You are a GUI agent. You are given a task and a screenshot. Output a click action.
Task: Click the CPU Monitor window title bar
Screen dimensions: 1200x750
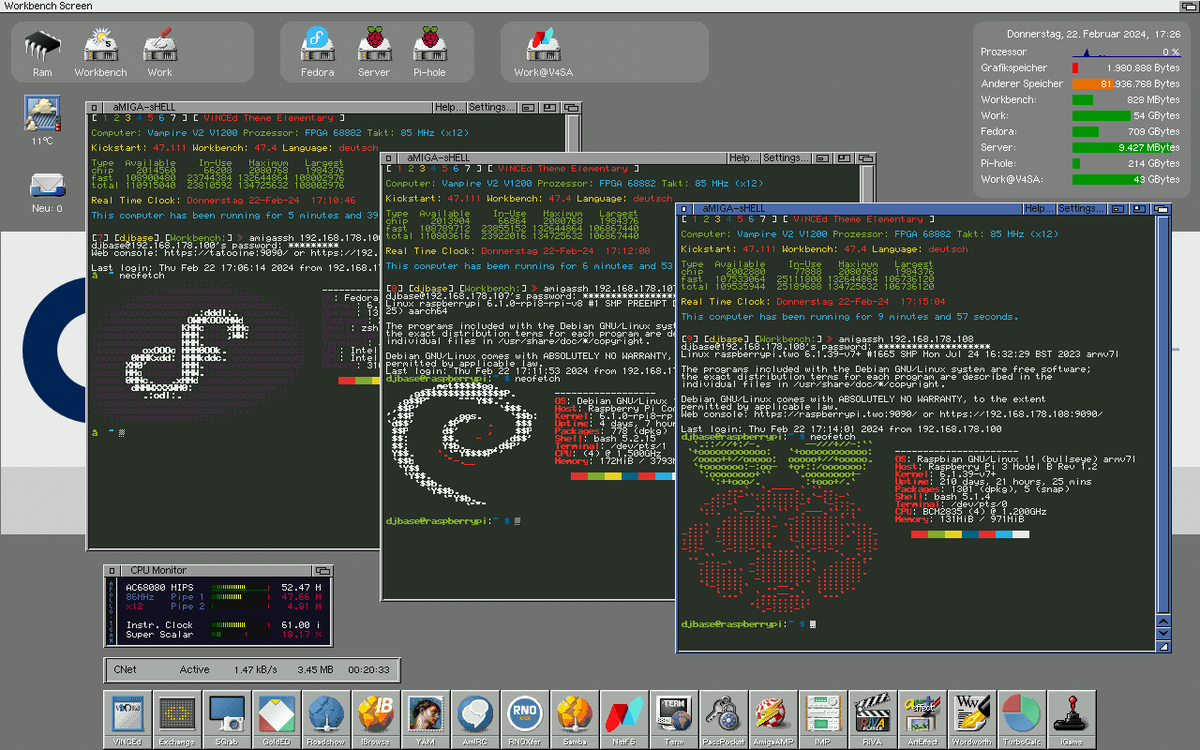218,570
